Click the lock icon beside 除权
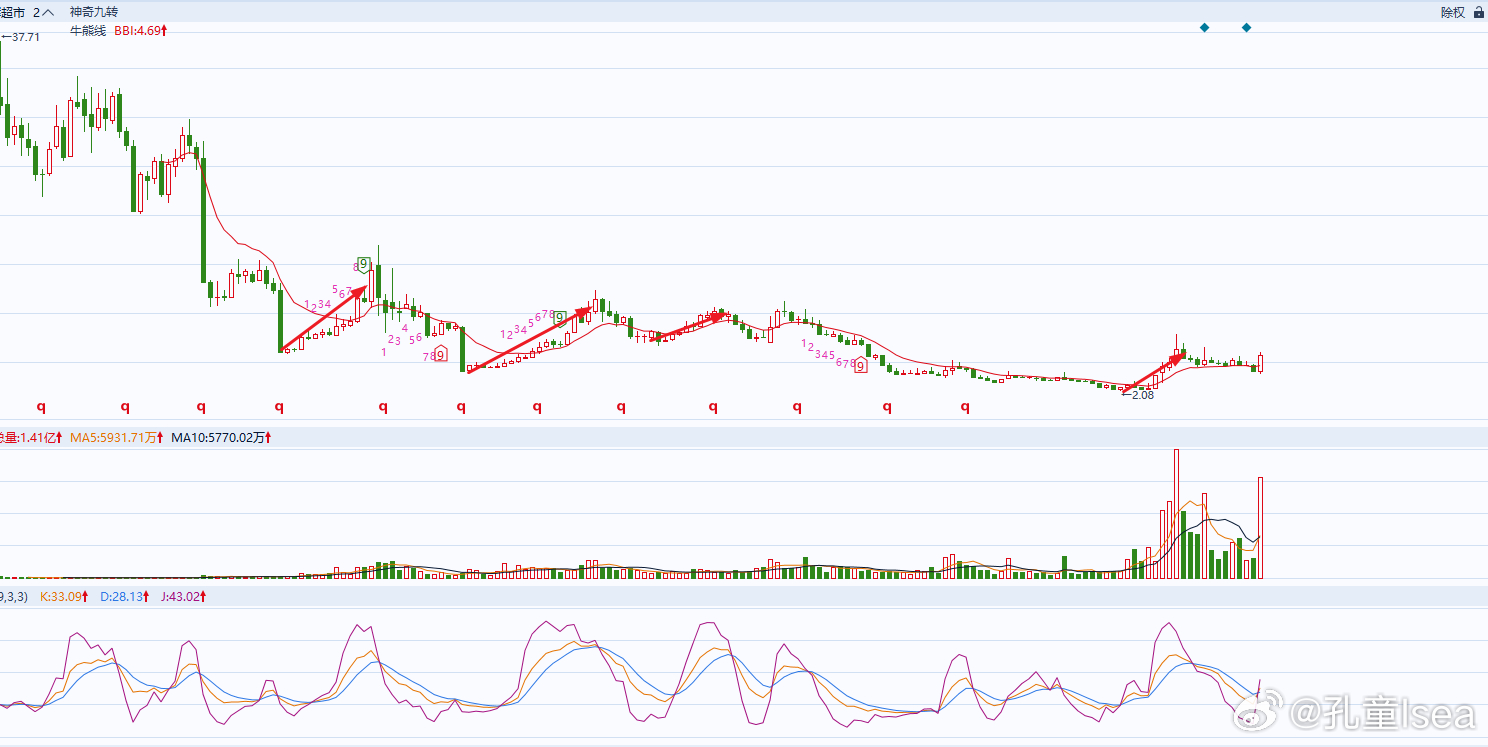This screenshot has width=1488, height=747. coord(1478,12)
